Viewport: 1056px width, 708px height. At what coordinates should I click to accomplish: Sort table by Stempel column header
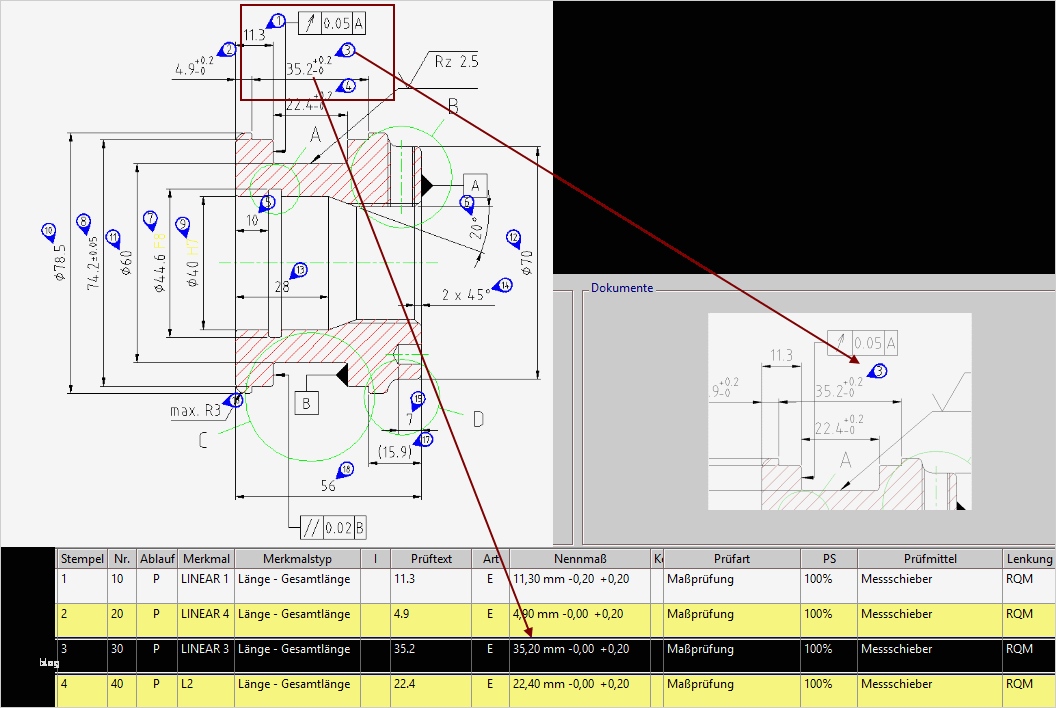[x=82, y=558]
